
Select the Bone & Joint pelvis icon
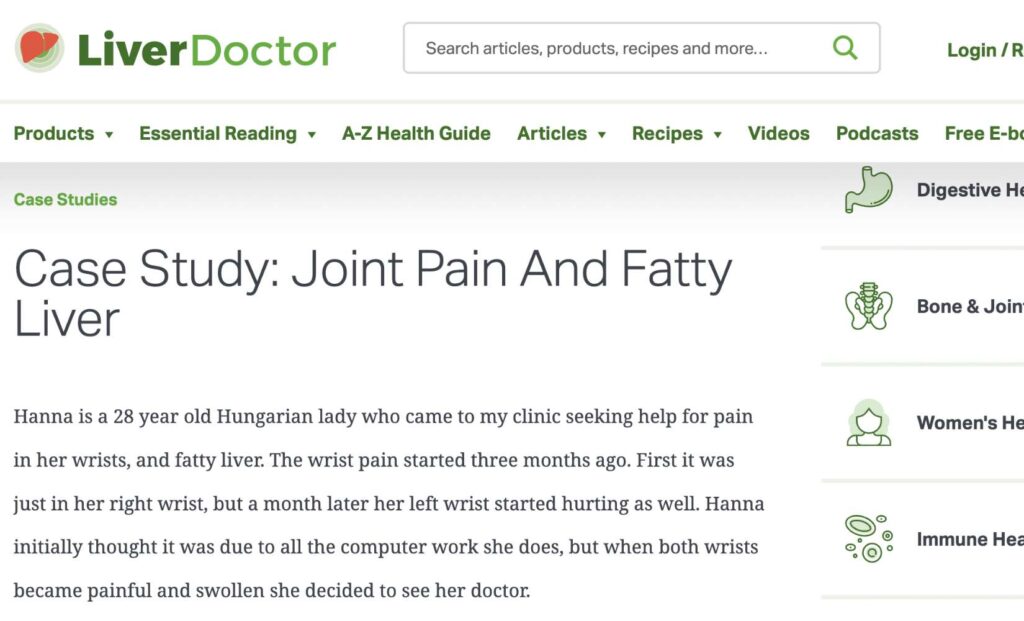867,307
